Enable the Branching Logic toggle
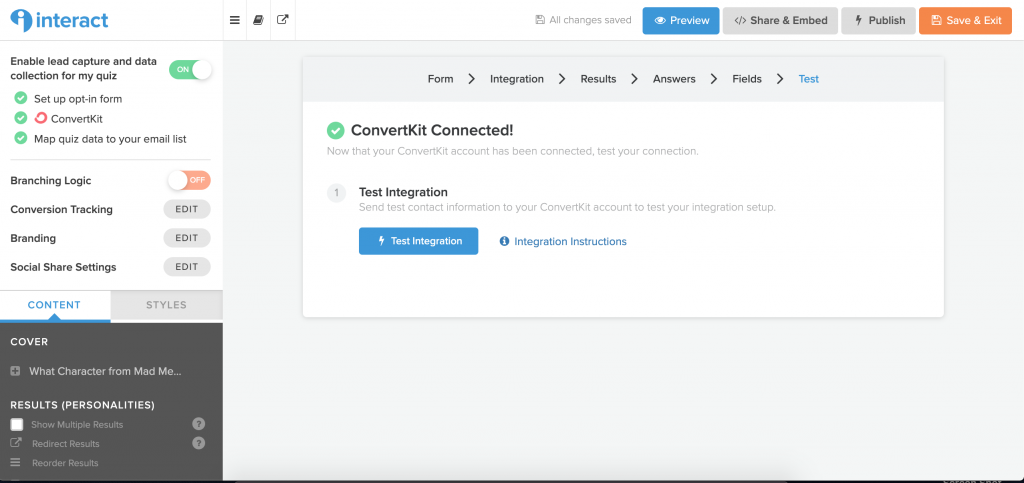 coord(189,180)
